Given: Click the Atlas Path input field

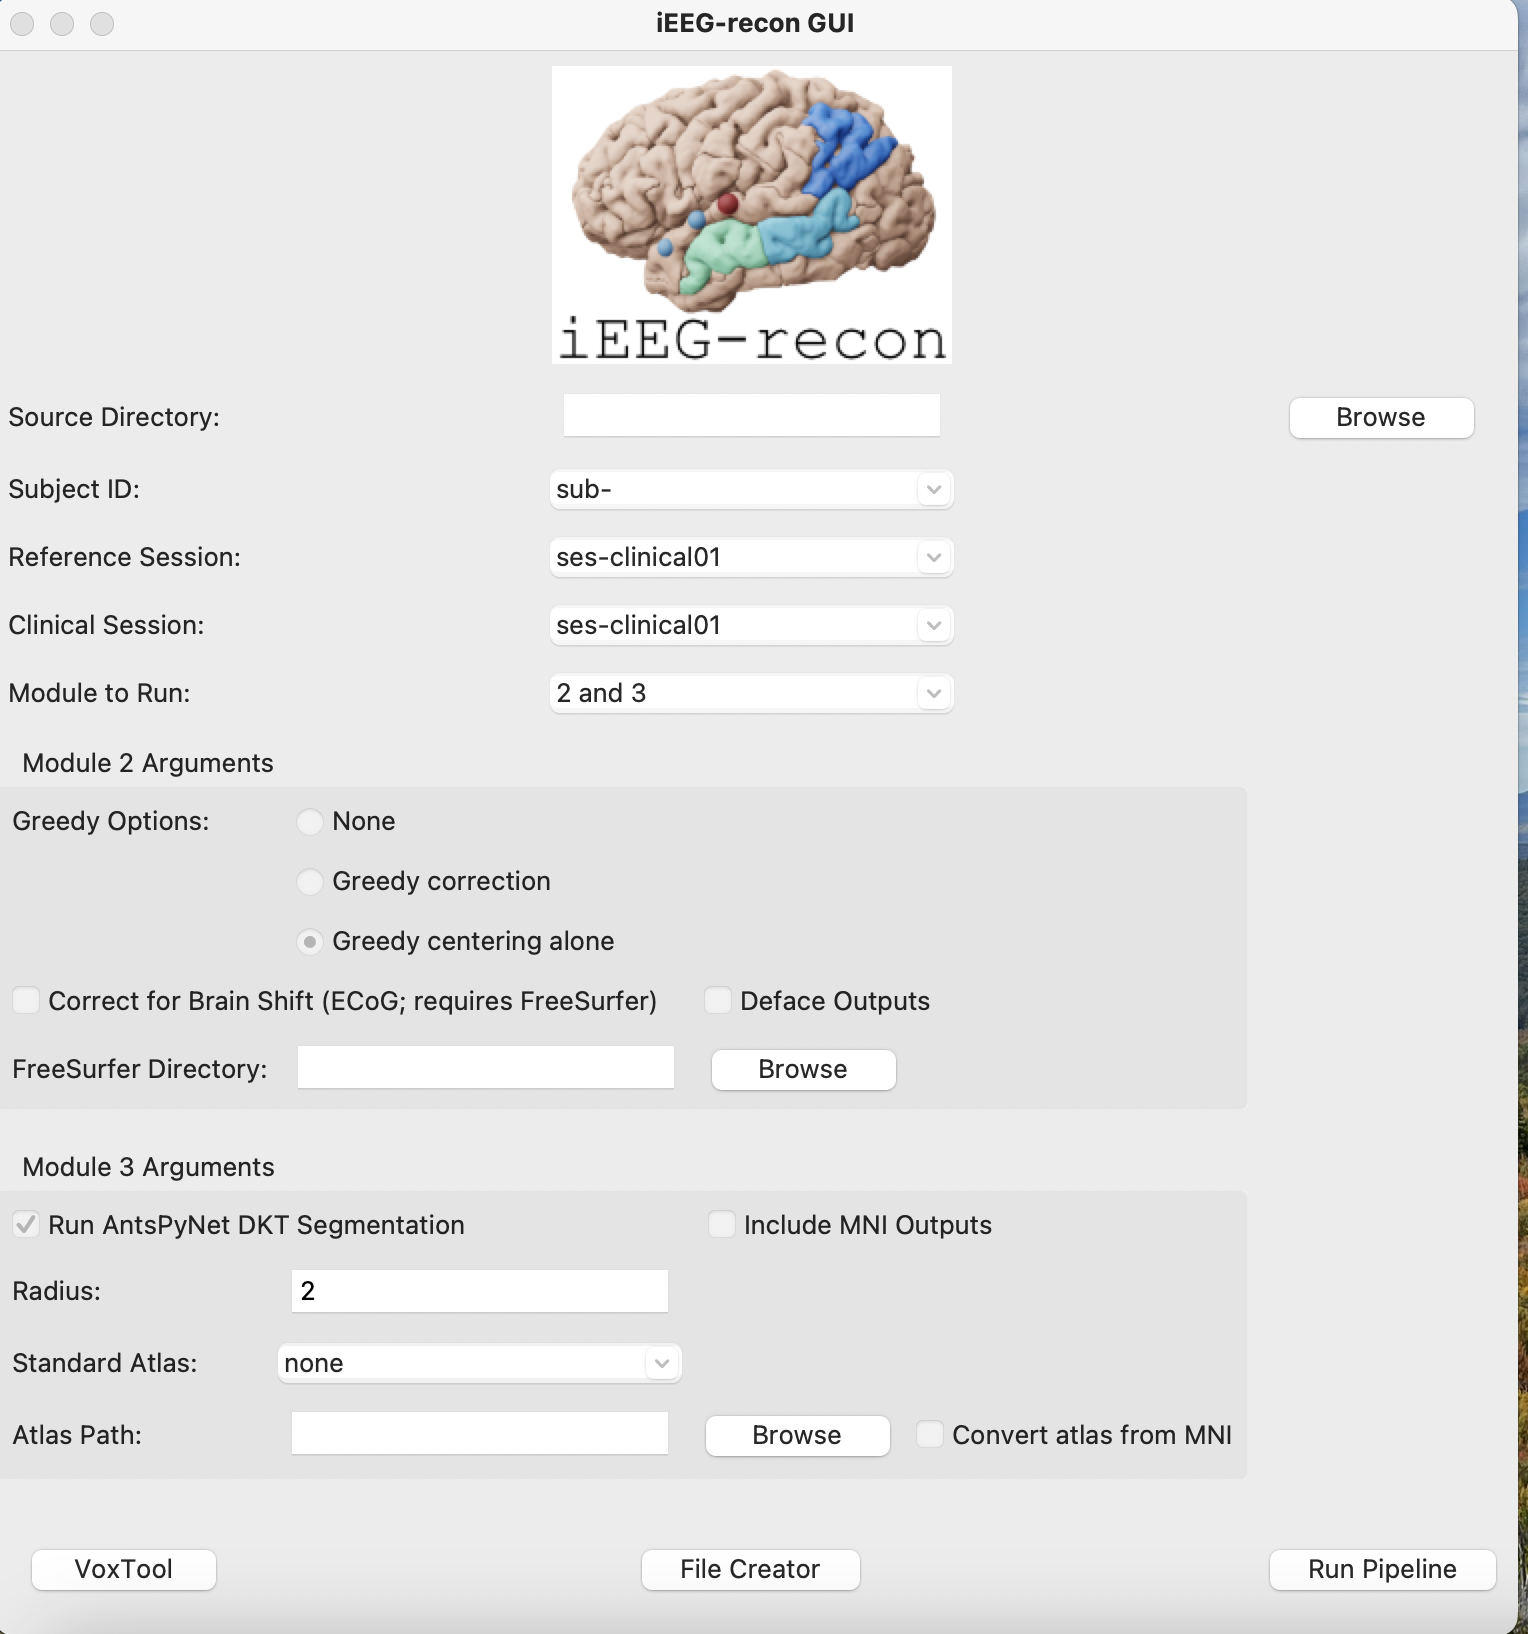Looking at the screenshot, I should coord(479,1433).
